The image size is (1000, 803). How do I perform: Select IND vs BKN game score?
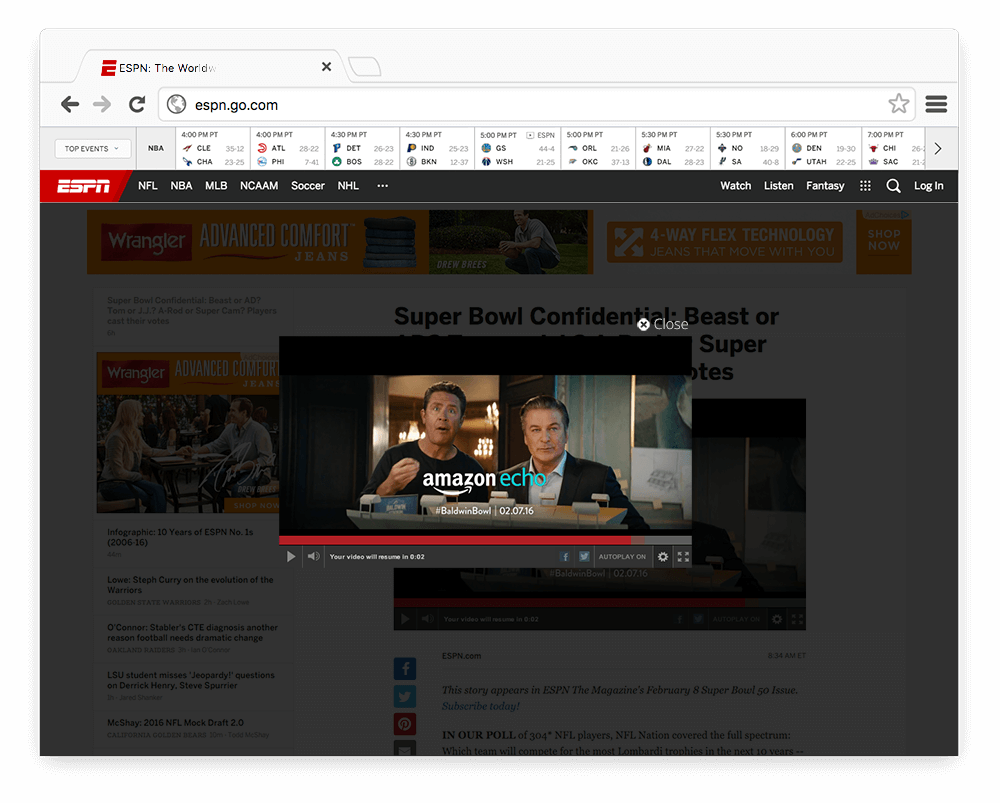tap(437, 148)
